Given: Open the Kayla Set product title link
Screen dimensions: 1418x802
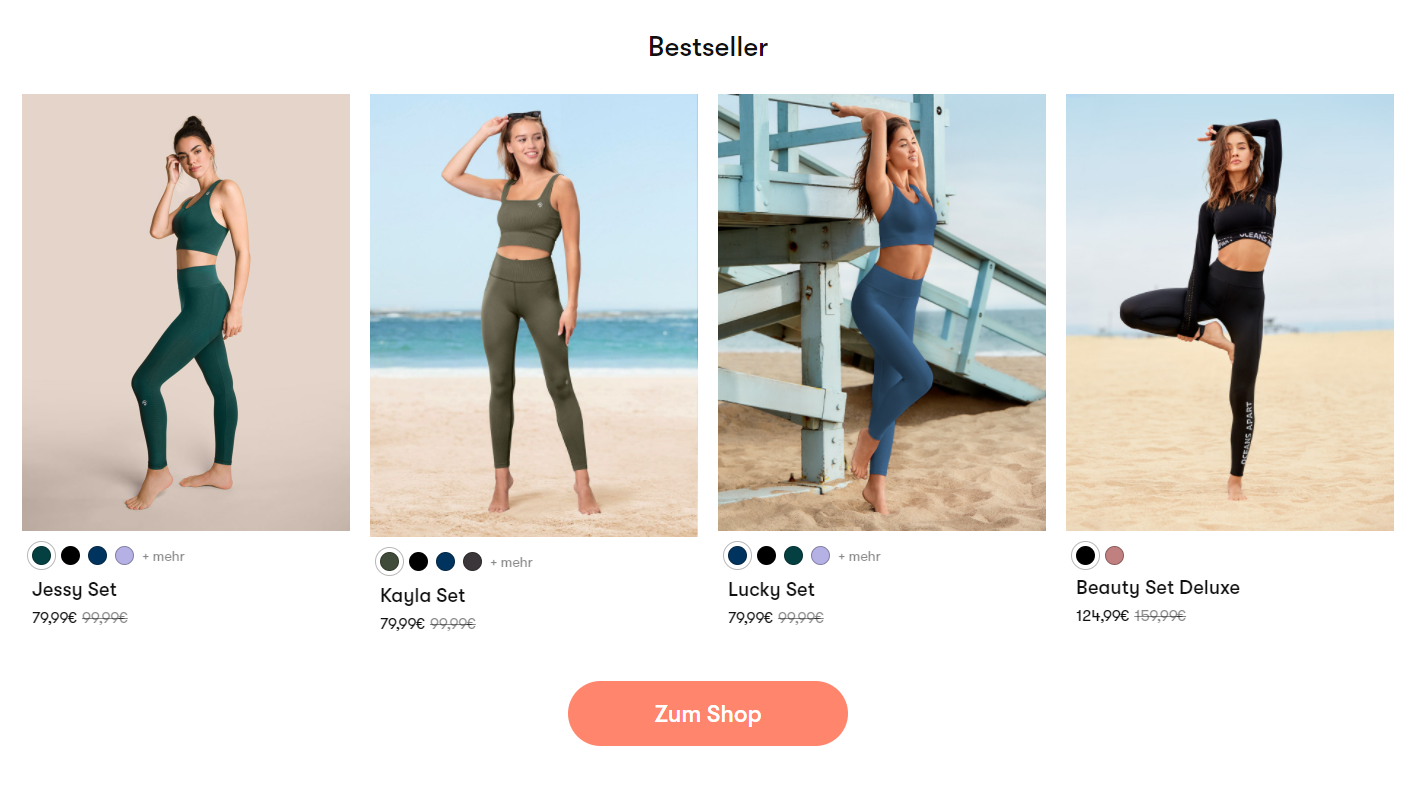Looking at the screenshot, I should [422, 596].
